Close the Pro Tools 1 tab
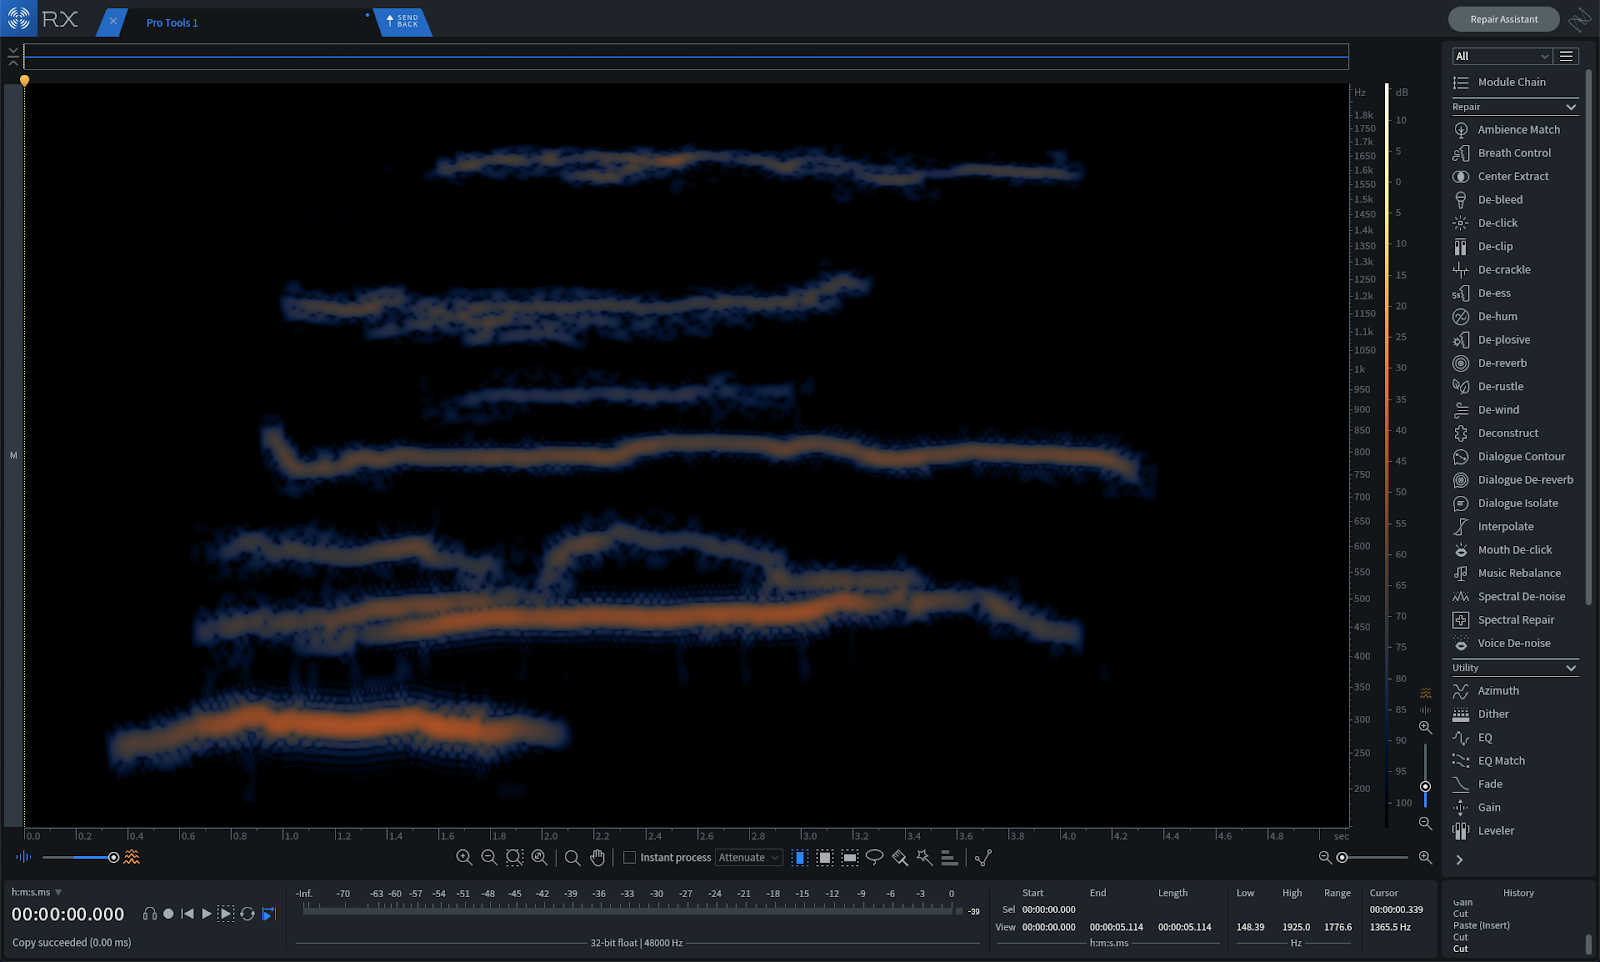This screenshot has width=1600, height=962. pyautogui.click(x=113, y=21)
